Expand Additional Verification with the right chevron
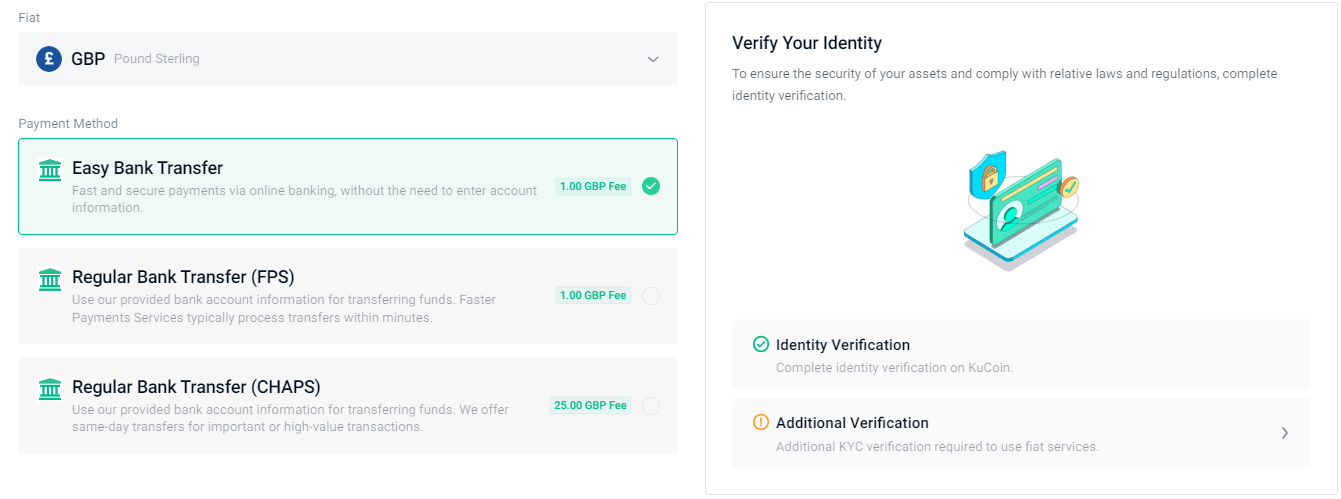 [x=1285, y=433]
